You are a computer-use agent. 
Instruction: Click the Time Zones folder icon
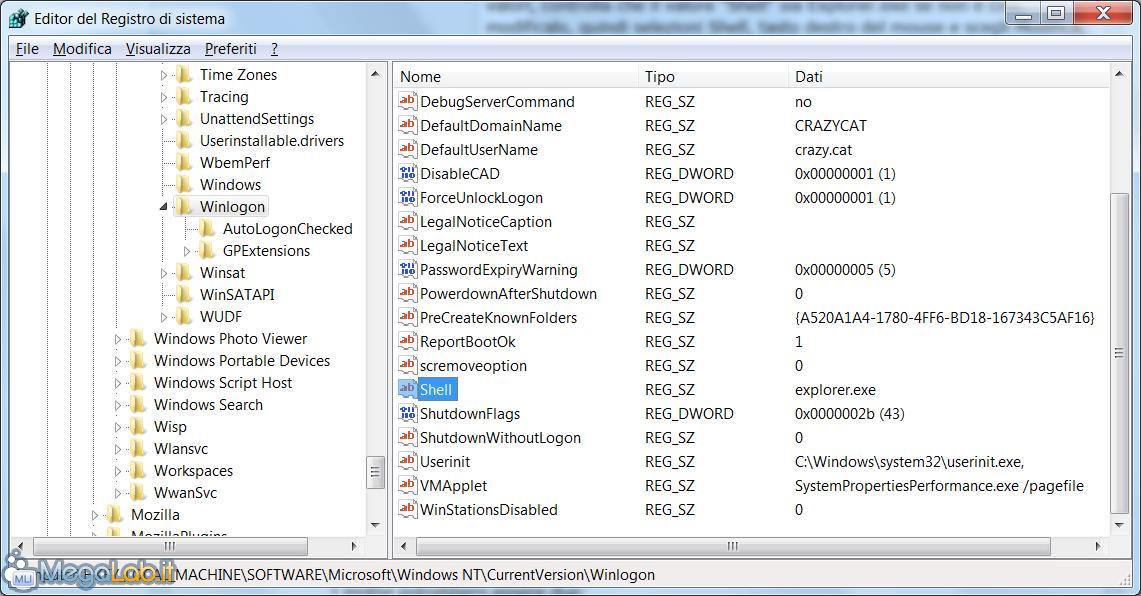tap(185, 74)
